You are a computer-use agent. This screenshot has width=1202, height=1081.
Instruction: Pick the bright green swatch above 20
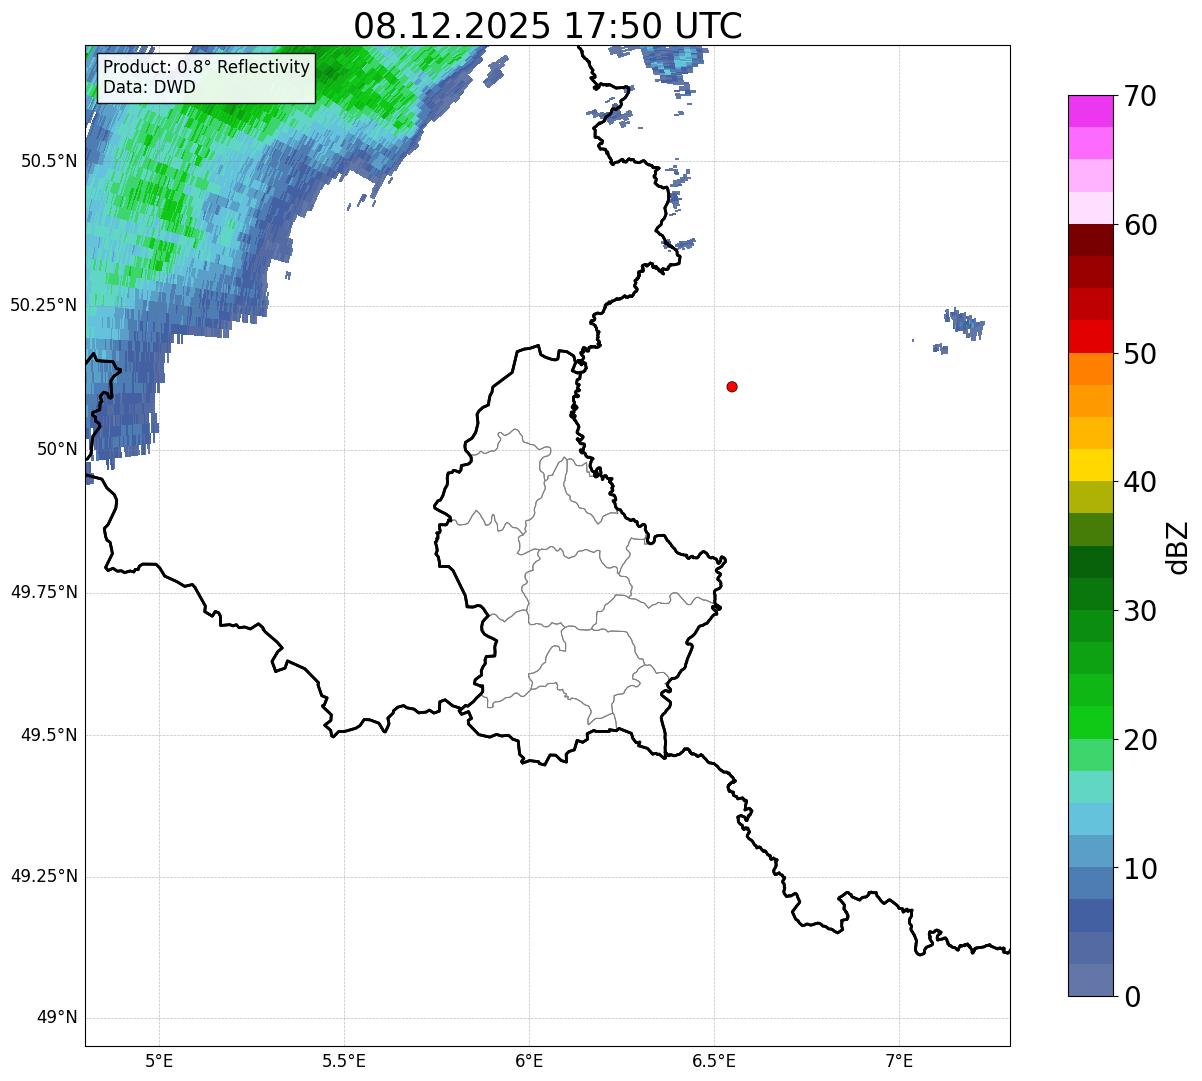point(1091,723)
